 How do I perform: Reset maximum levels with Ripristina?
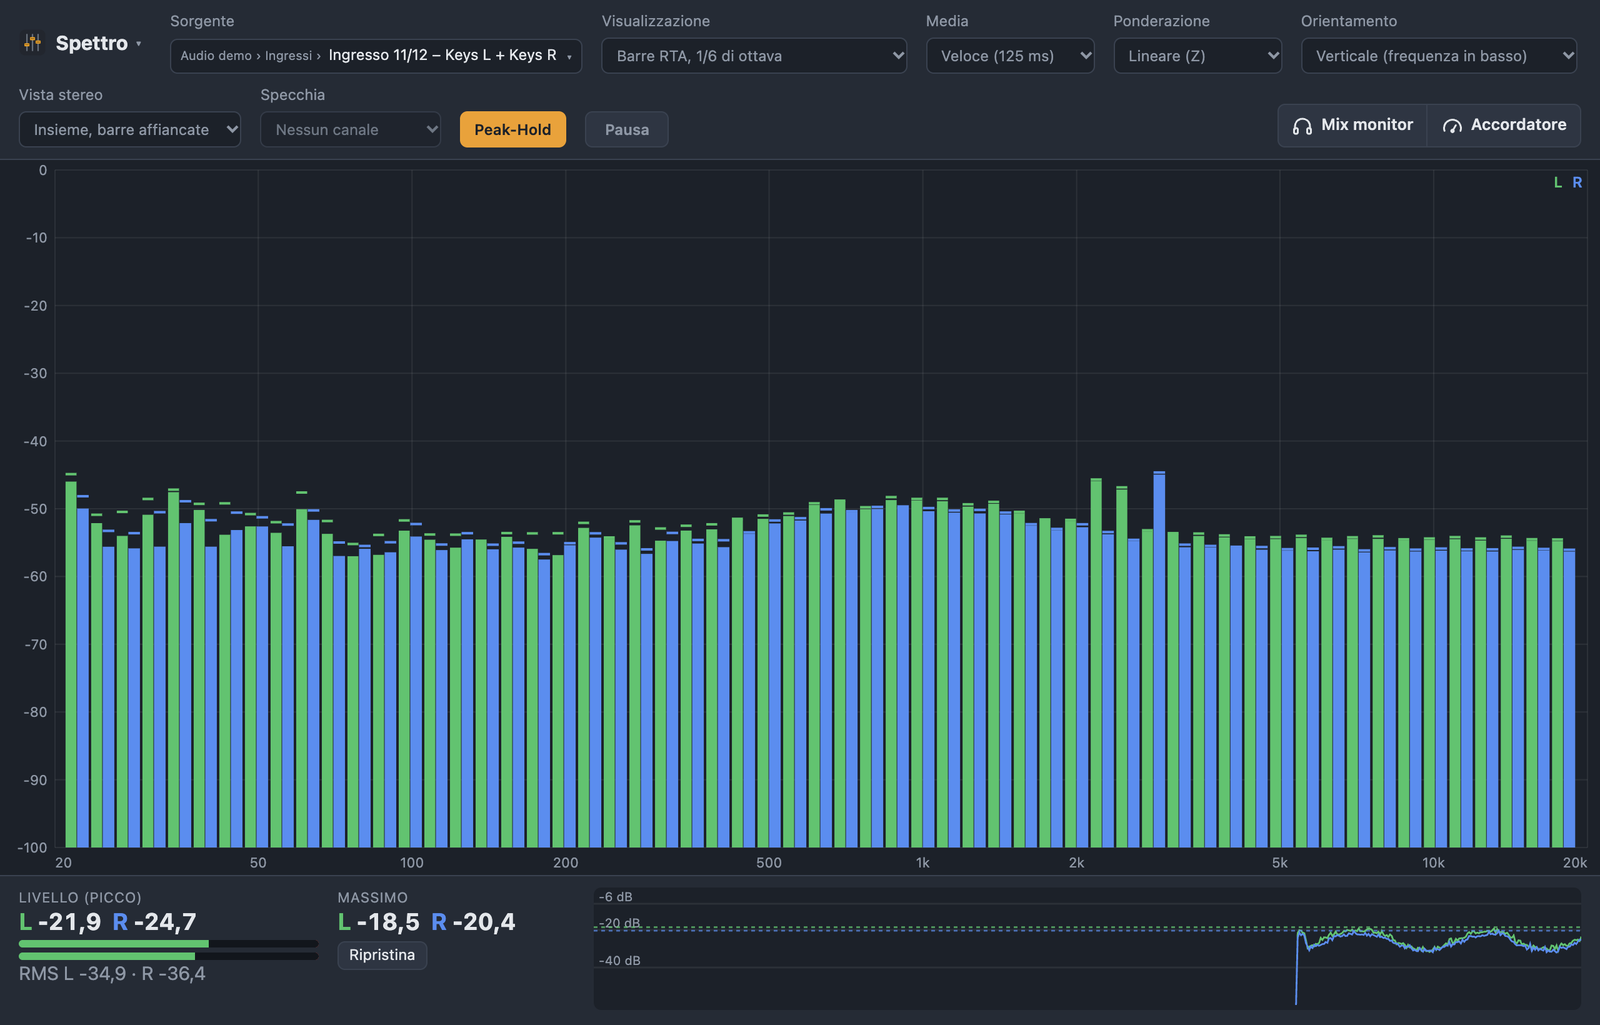coord(382,955)
